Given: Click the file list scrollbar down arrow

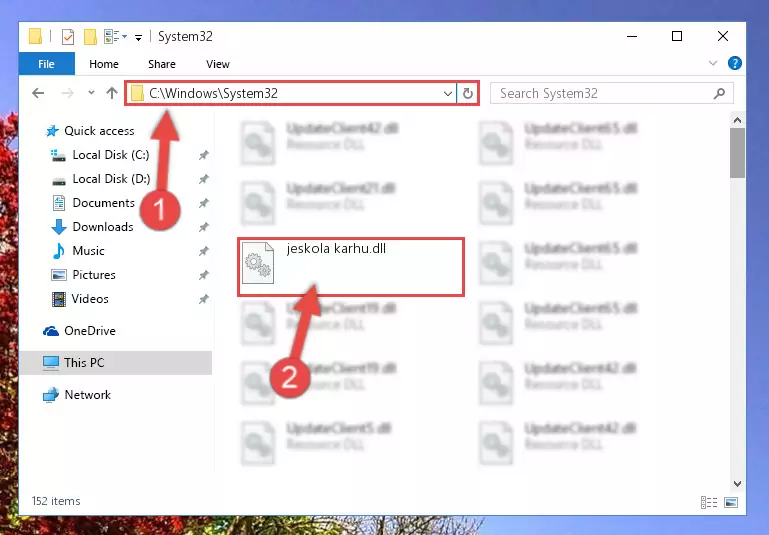Looking at the screenshot, I should 737,484.
